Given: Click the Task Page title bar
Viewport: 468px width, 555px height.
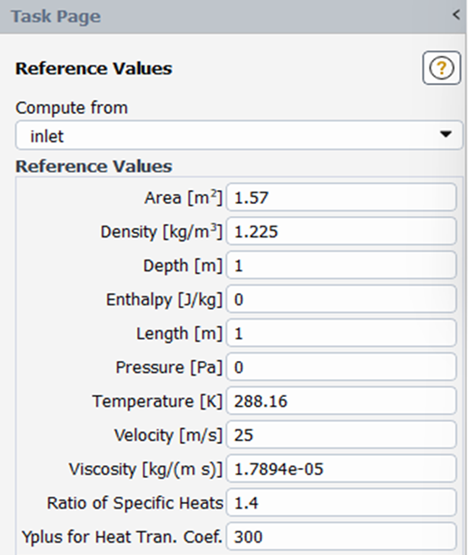Looking at the screenshot, I should point(233,17).
